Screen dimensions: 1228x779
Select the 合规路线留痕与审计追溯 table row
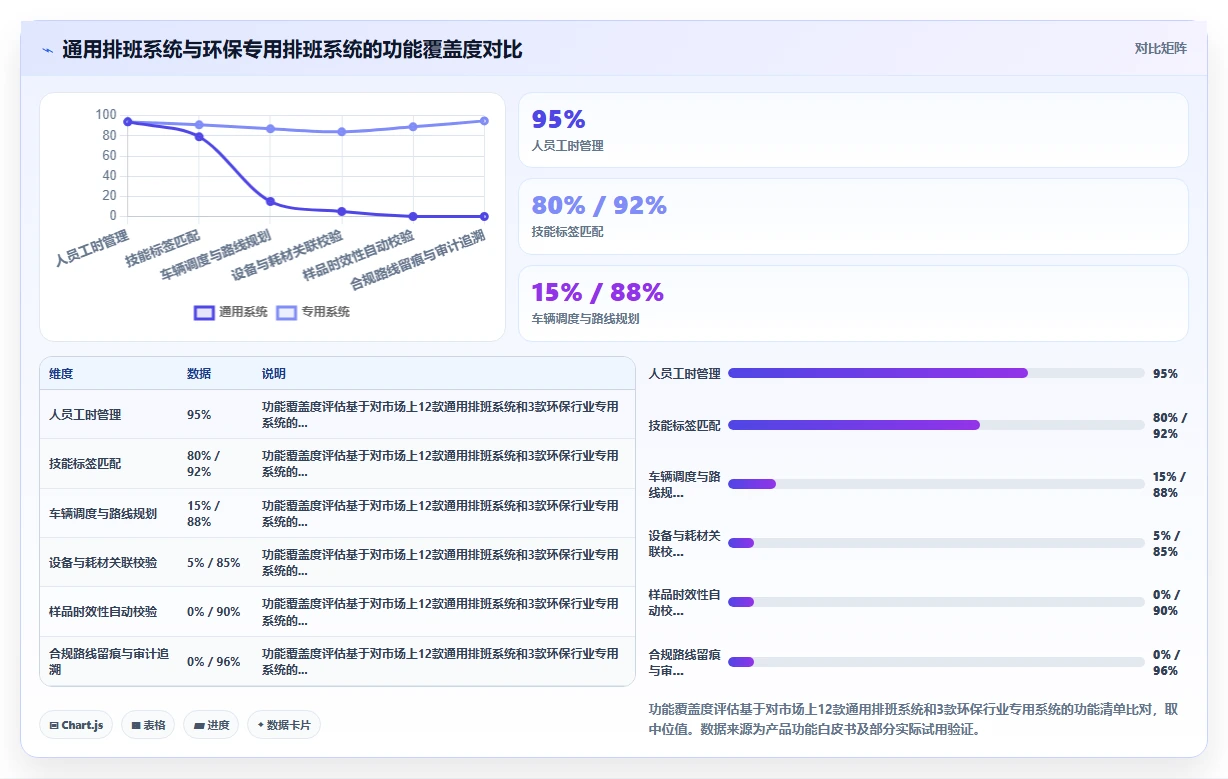point(337,661)
